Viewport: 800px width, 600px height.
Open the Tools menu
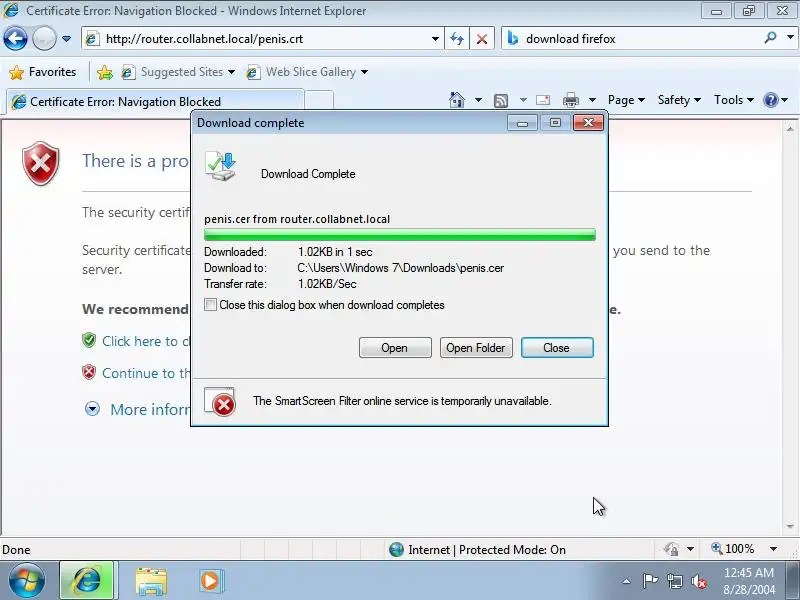(734, 100)
